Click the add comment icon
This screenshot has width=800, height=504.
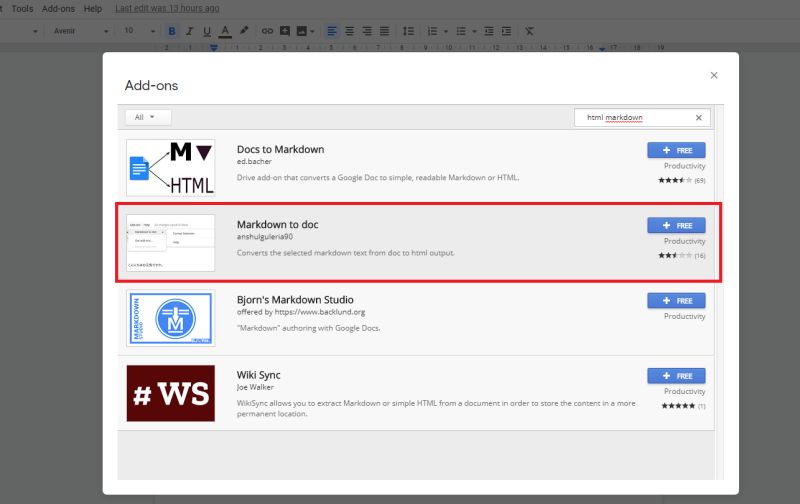tap(285, 31)
